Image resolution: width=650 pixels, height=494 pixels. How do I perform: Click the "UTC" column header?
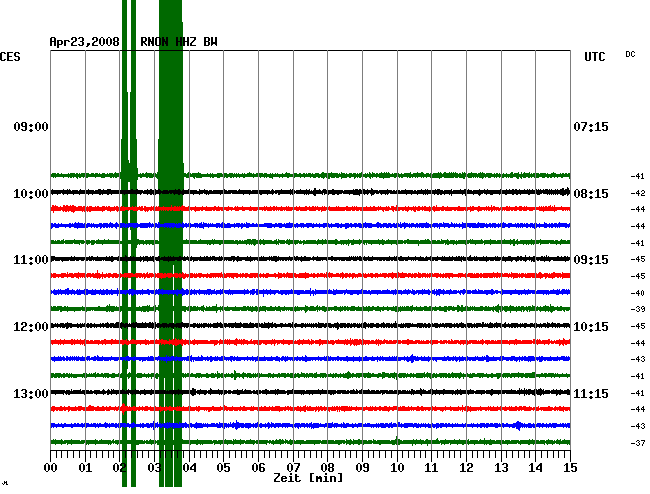click(594, 57)
